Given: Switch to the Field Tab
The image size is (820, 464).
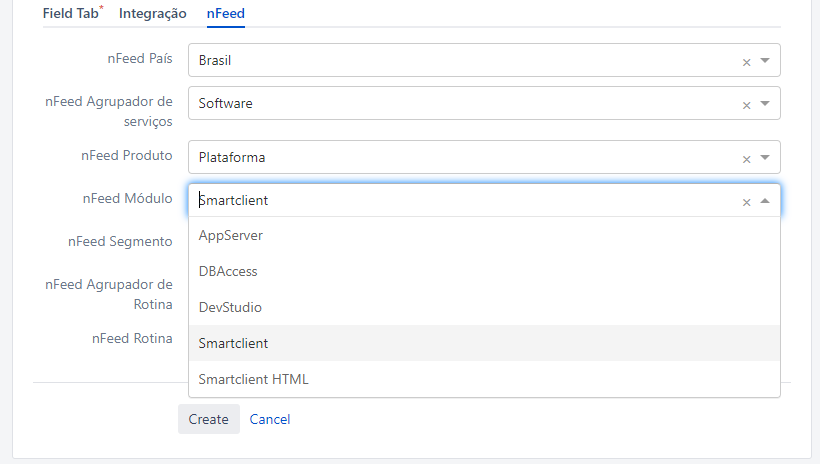Looking at the screenshot, I should pos(71,14).
